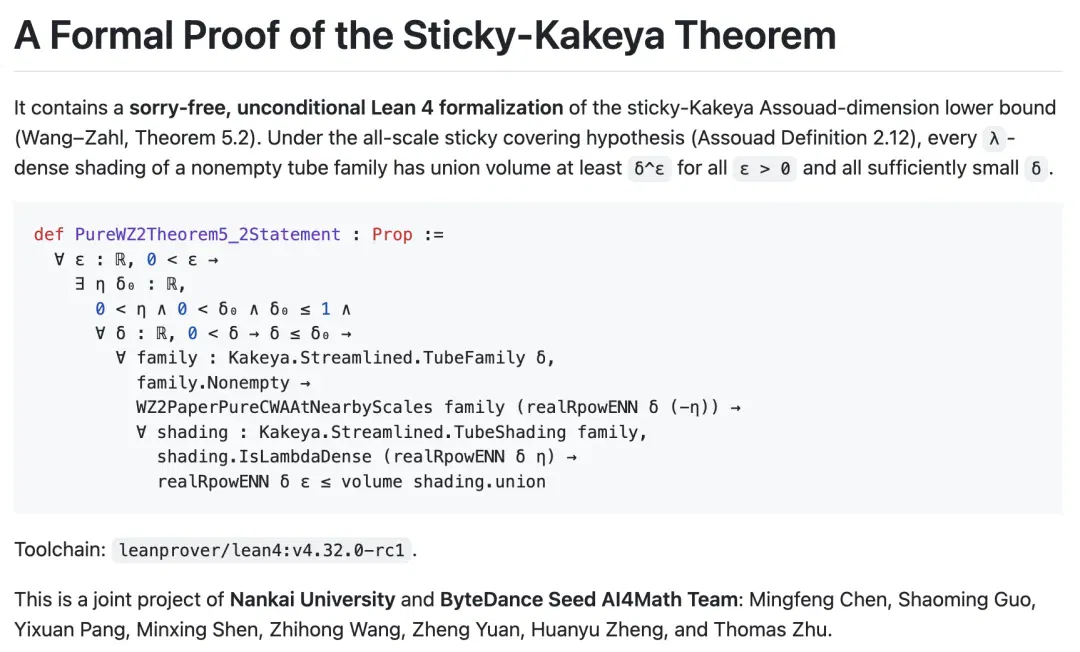1080x652 pixels.
Task: Click the toolchain code 'leanprover/lean4:v4.32.0-rc1'
Action: [262, 551]
